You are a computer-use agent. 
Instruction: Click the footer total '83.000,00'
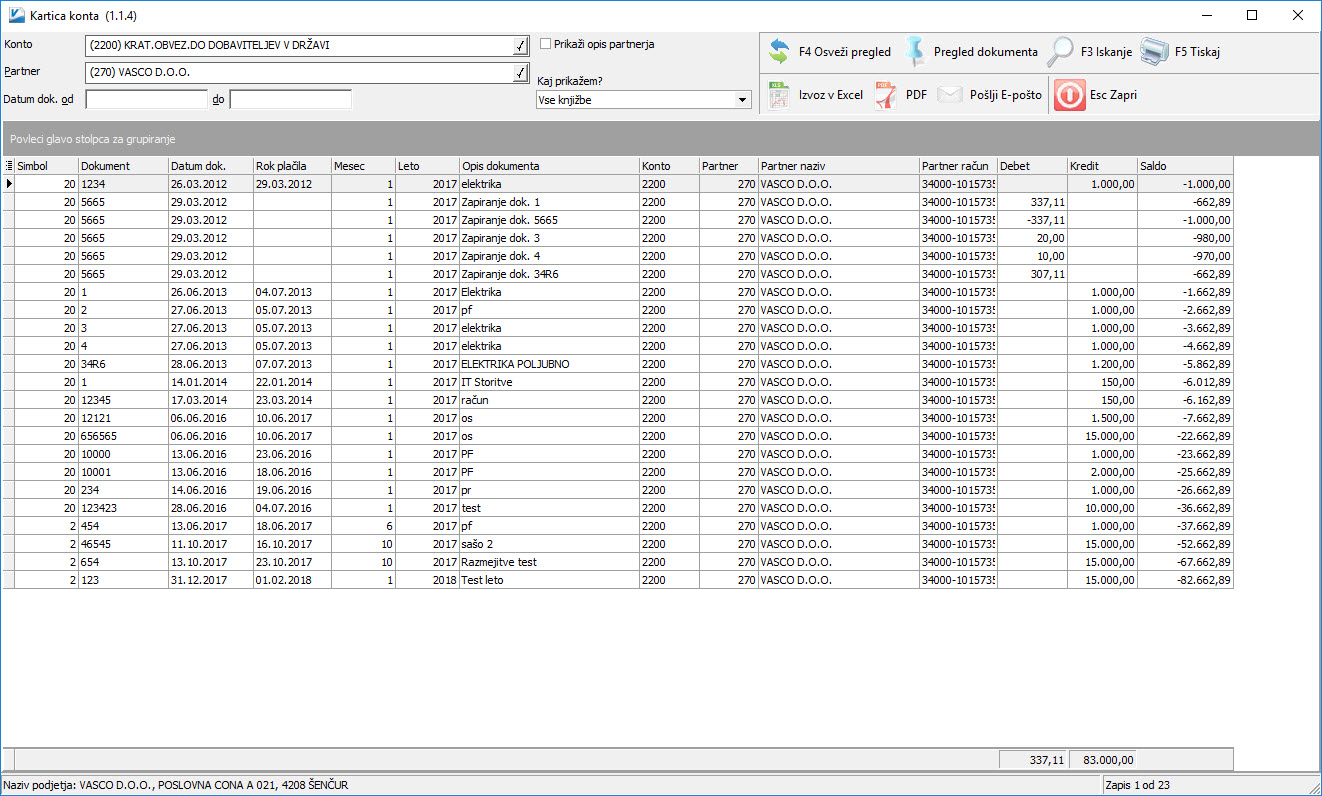[x=1103, y=761]
